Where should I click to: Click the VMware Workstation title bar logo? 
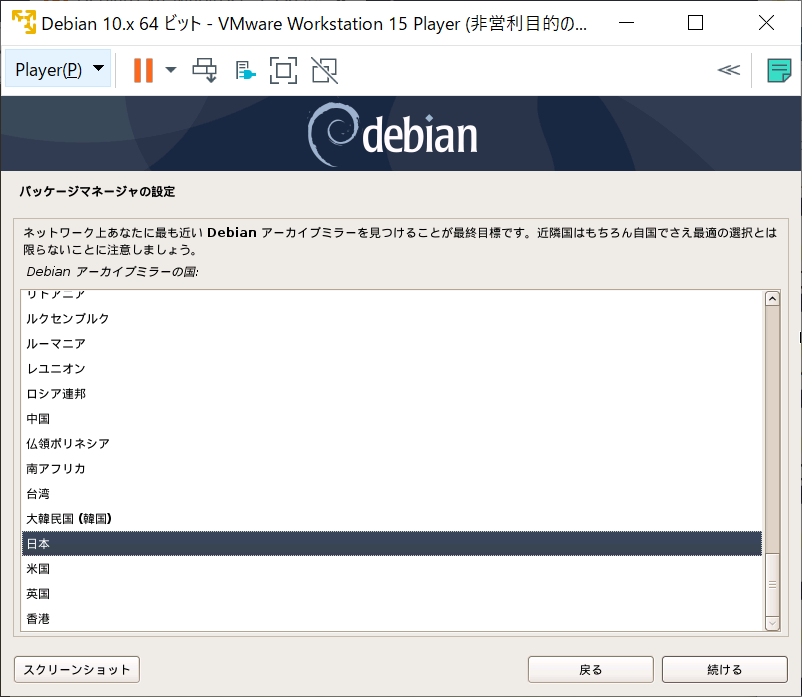(x=24, y=23)
